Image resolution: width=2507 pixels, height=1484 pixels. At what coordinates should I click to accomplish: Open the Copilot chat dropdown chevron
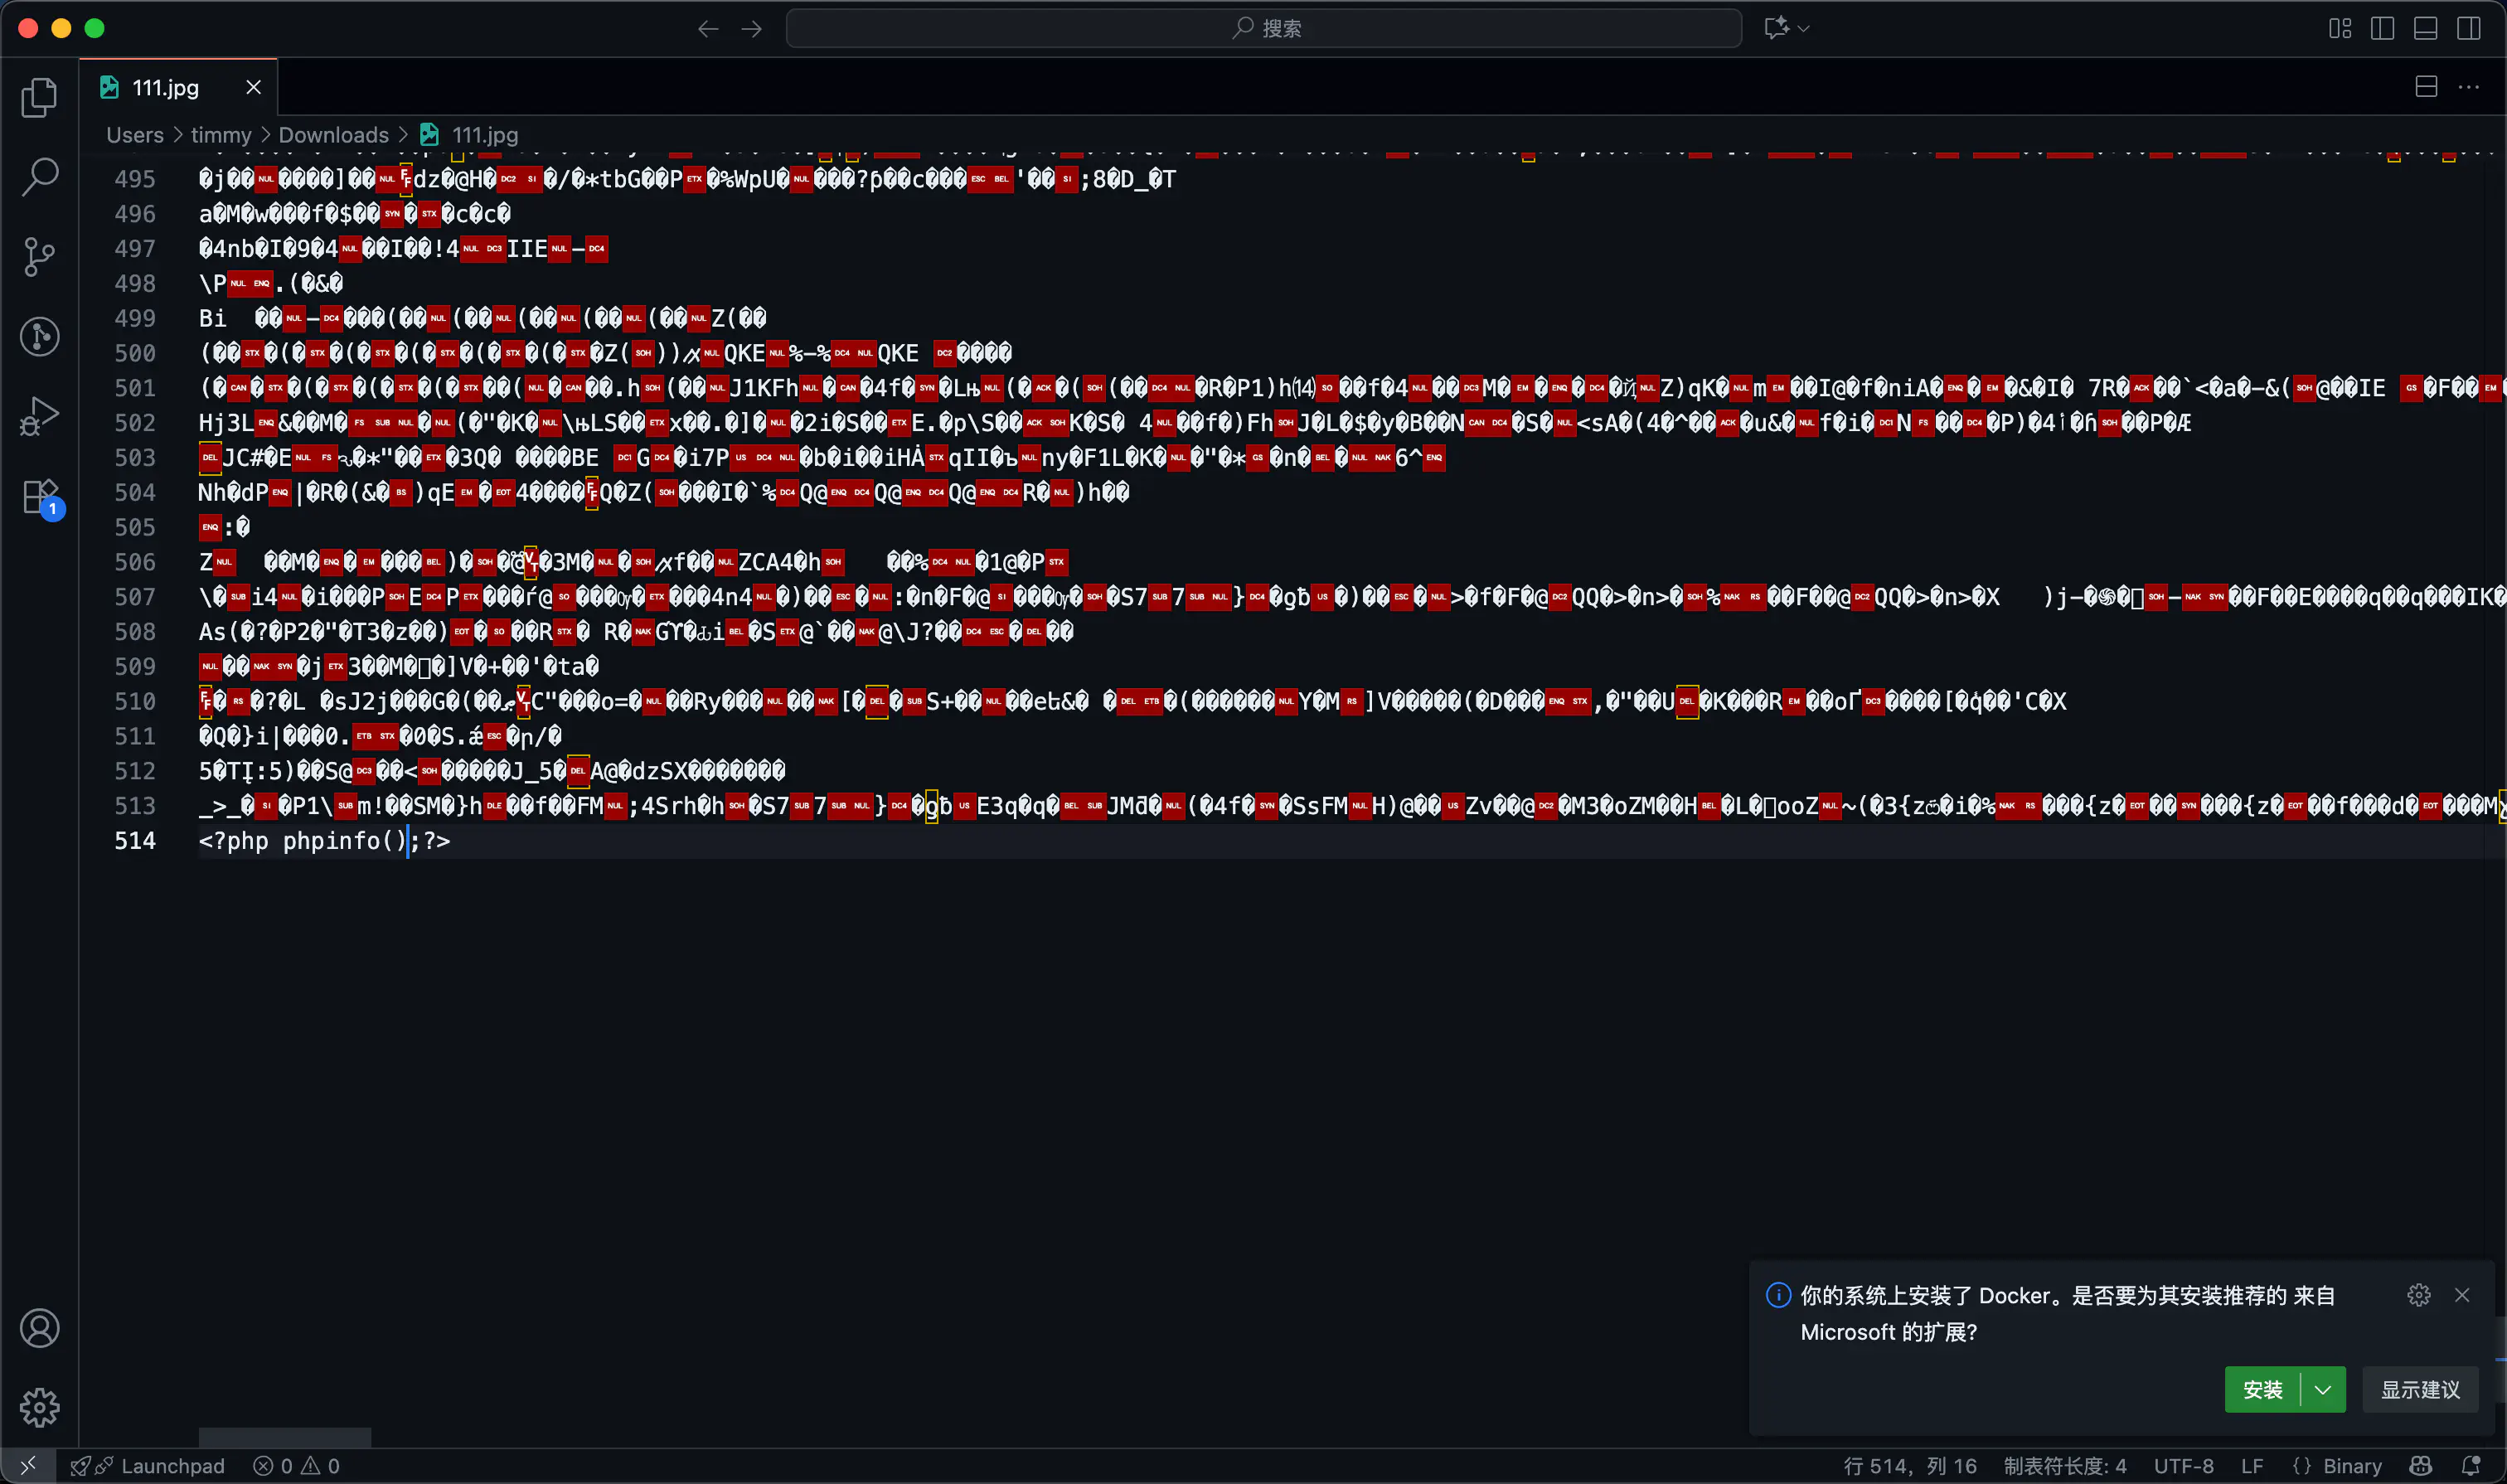1803,28
